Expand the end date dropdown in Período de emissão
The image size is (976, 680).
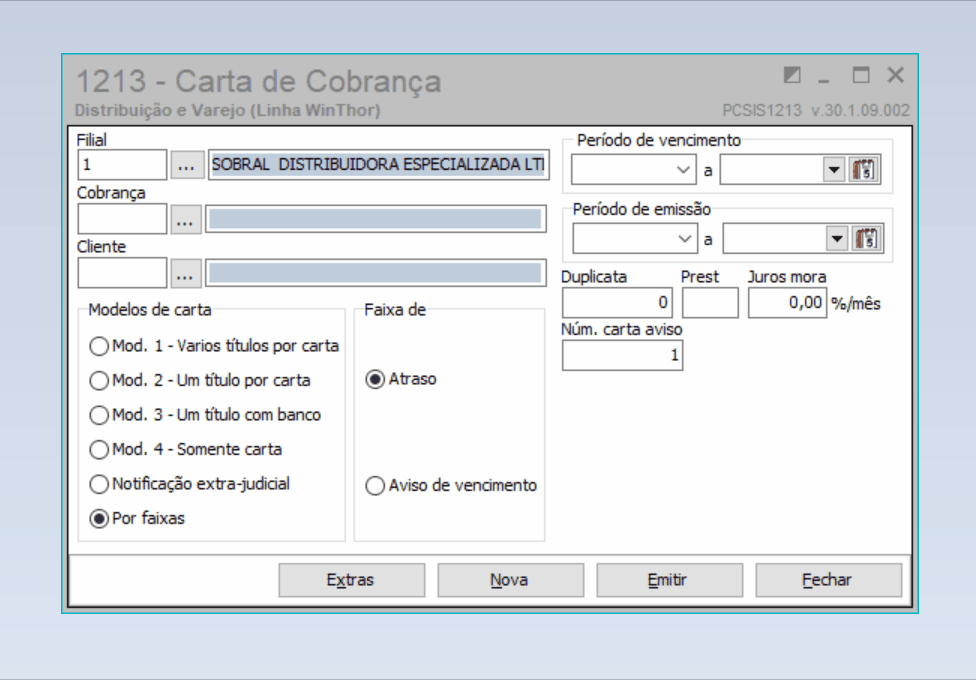coord(837,238)
